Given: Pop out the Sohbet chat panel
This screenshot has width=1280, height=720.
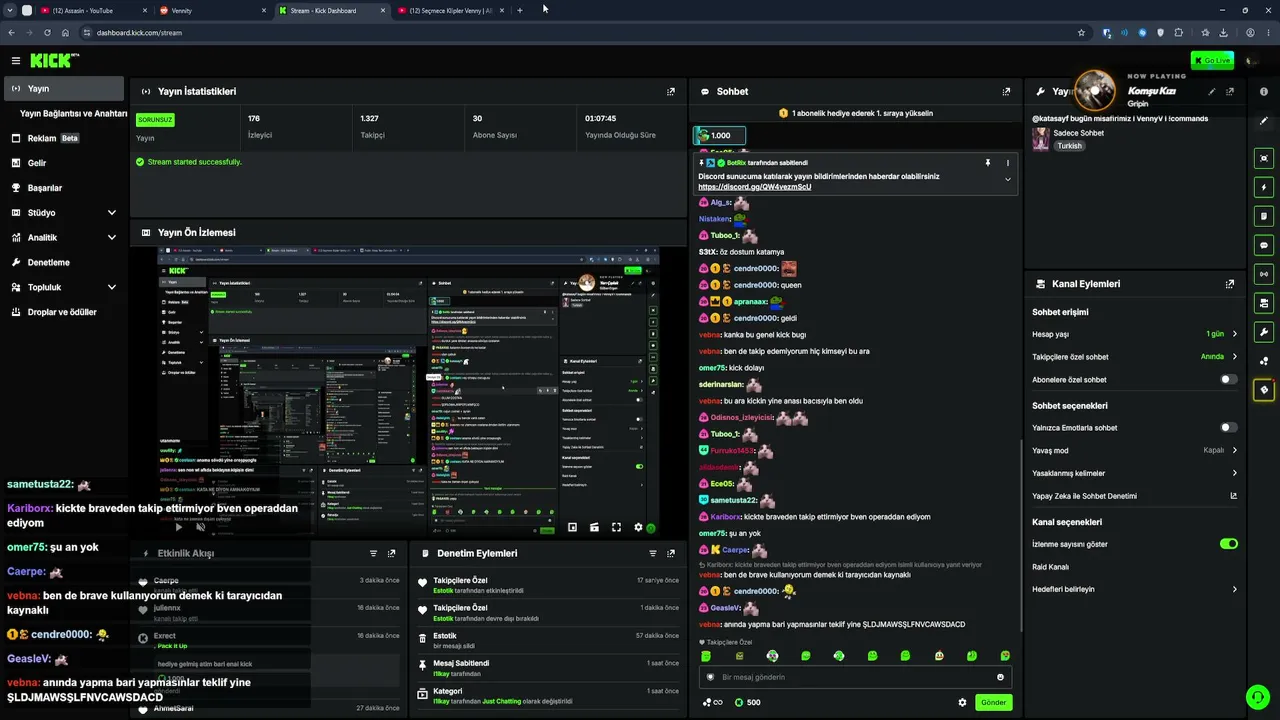Looking at the screenshot, I should click(x=1006, y=91).
